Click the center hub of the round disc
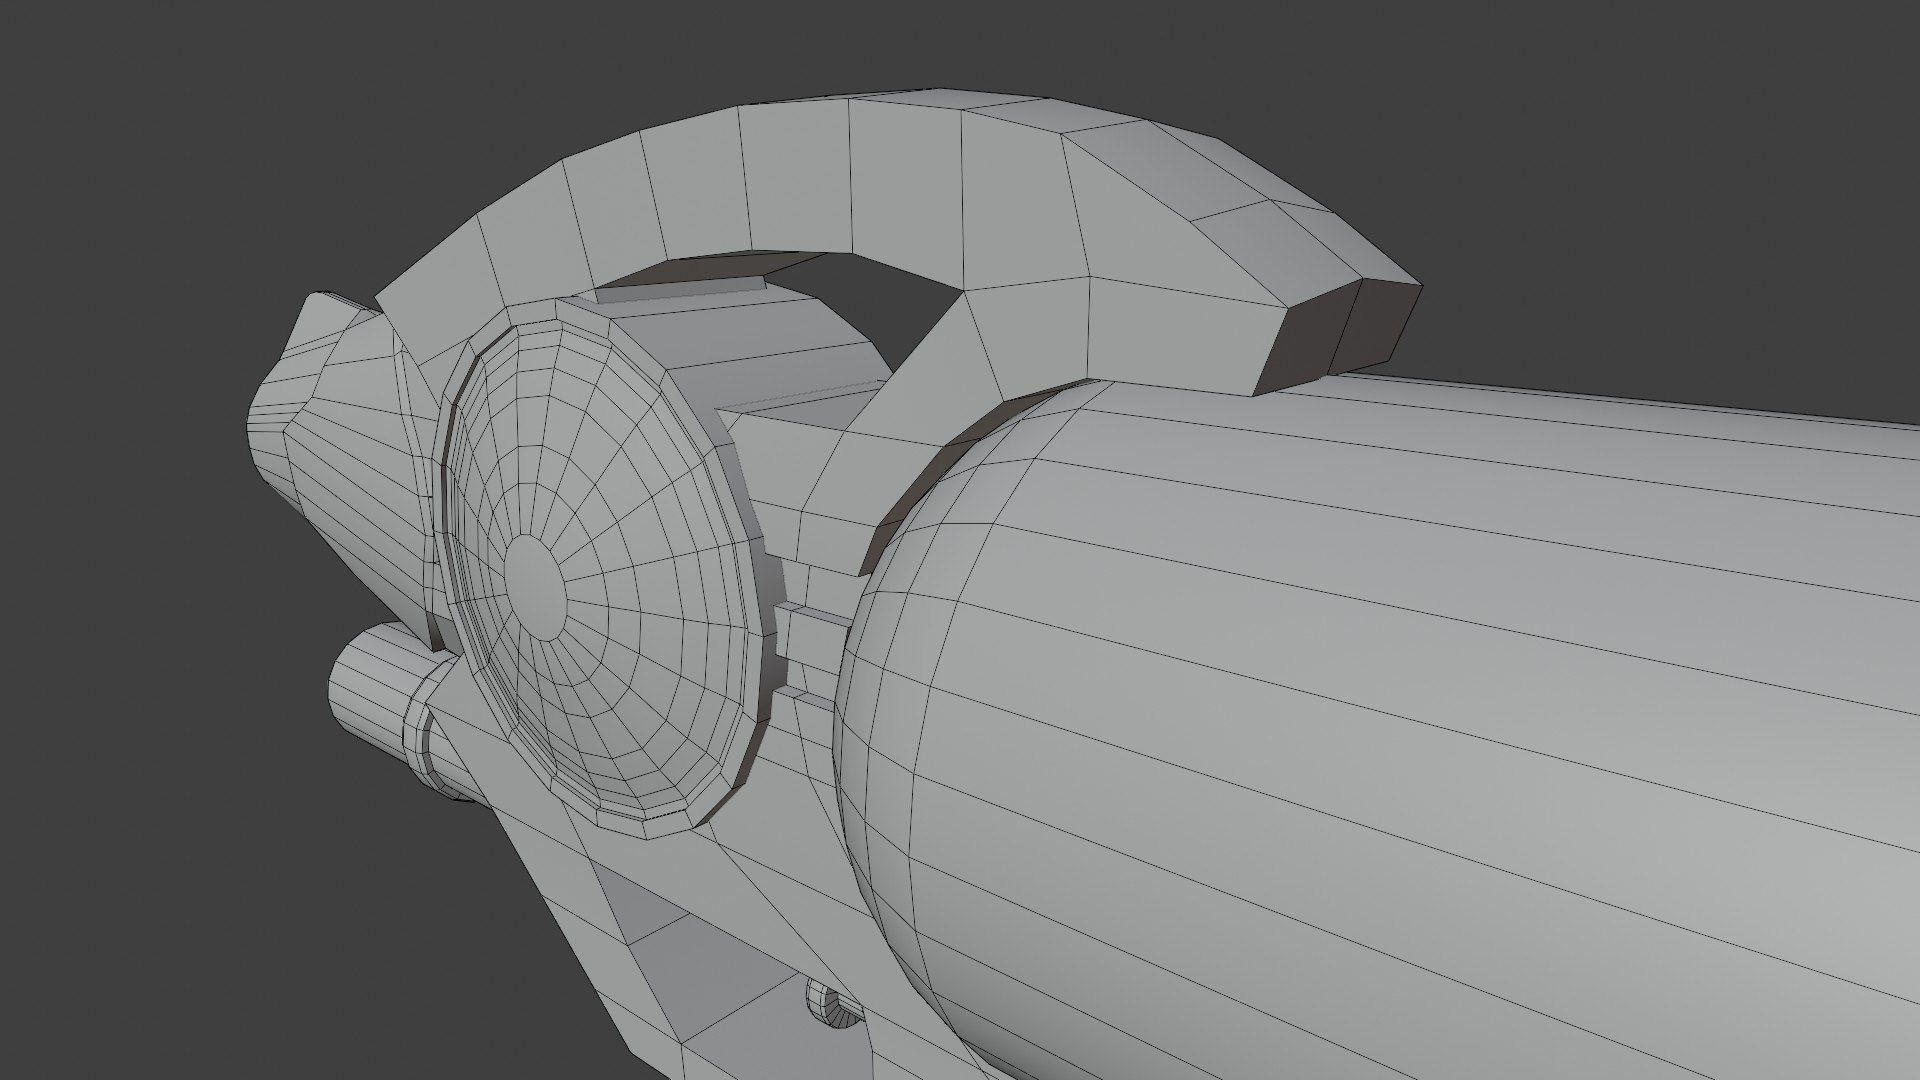 click(537, 587)
